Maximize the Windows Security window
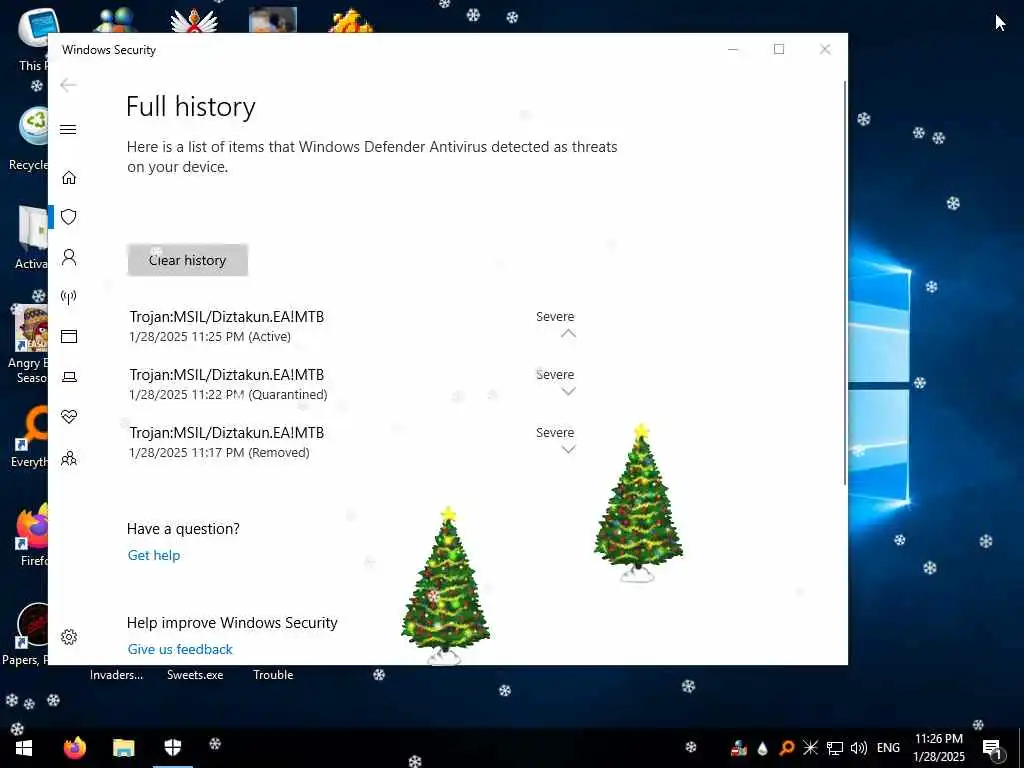Screen dimensions: 1024x768 pyautogui.click(x=778, y=49)
